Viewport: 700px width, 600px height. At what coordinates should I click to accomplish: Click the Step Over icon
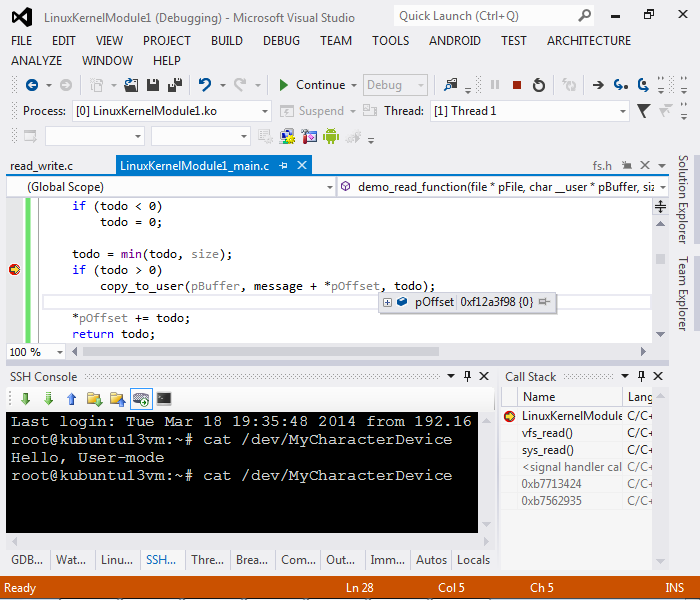point(643,85)
